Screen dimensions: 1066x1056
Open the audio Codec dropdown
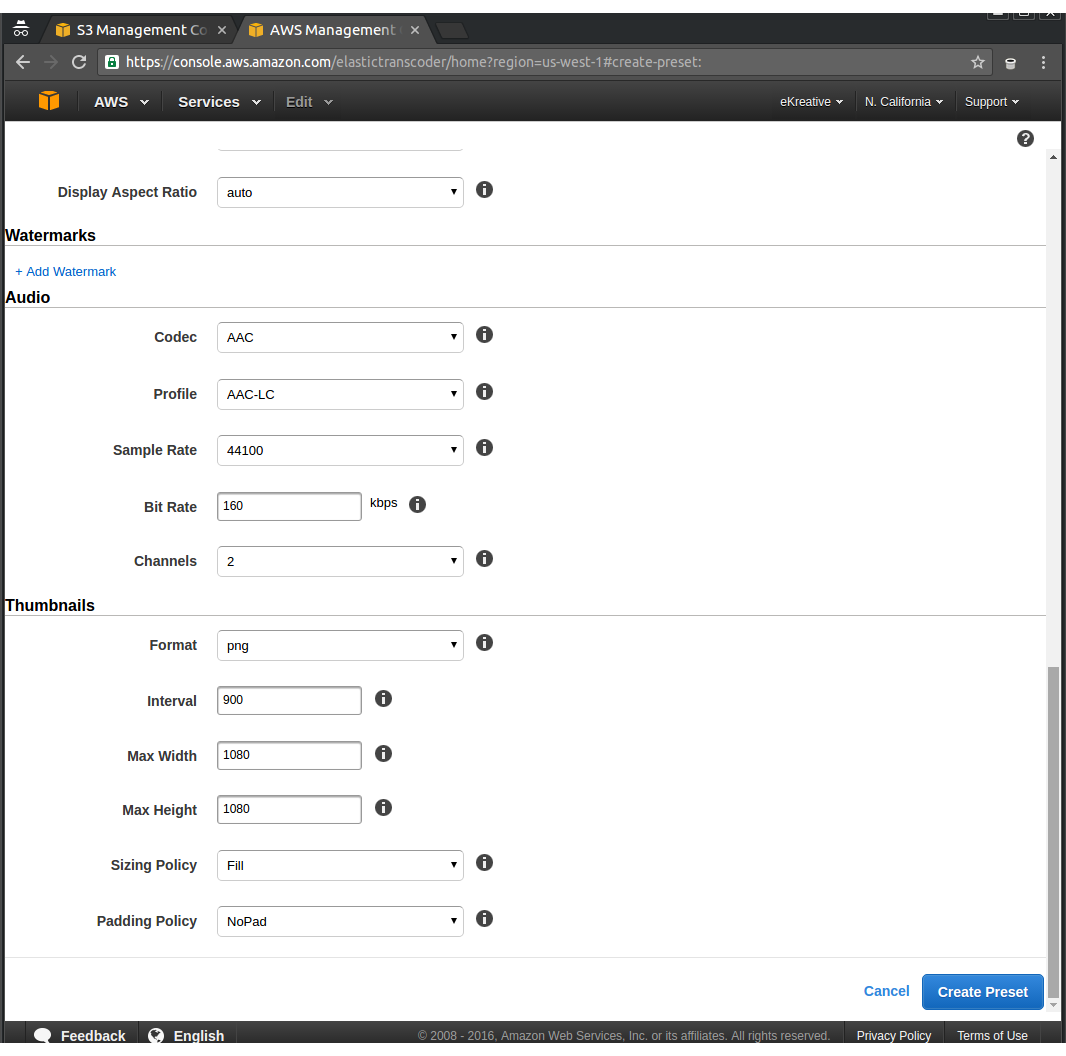(340, 337)
